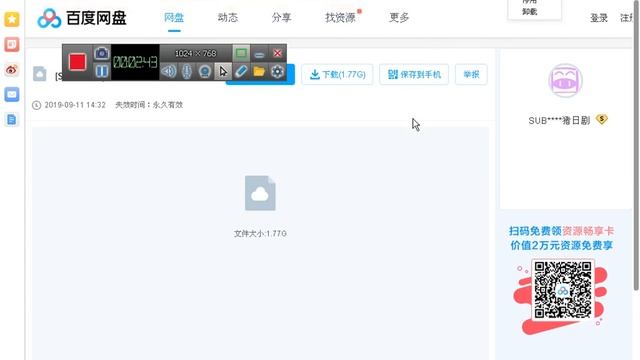Image resolution: width=640 pixels, height=360 pixels.
Task: Click the 卸载 item in top popup
Action: (x=529, y=12)
